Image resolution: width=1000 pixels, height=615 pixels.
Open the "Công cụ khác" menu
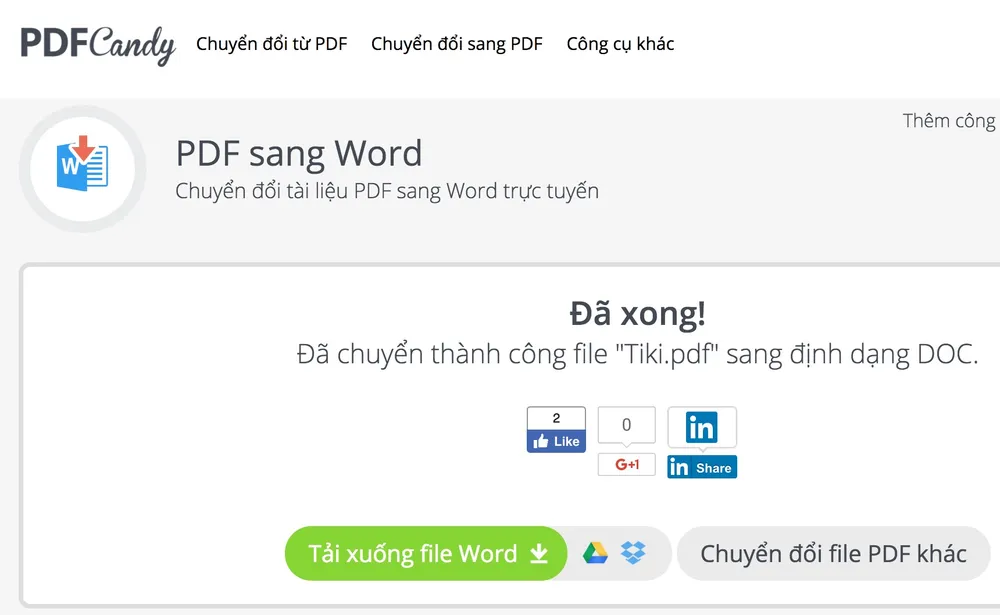point(620,44)
